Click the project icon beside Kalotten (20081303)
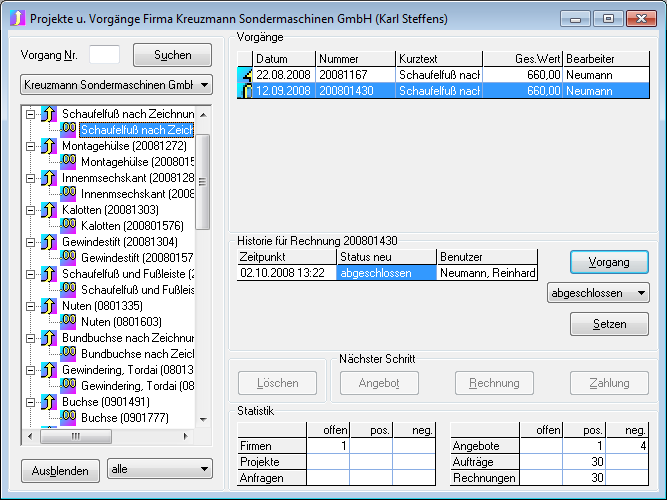Screen dimensions: 667x500 (x=48, y=210)
